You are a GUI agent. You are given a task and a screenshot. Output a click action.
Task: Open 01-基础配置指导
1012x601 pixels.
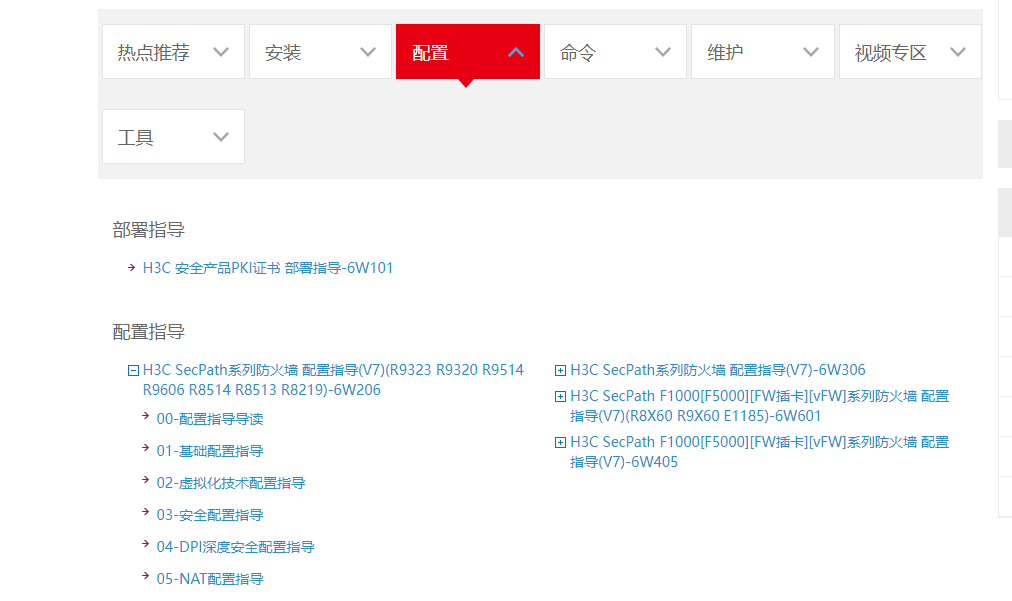tap(210, 451)
